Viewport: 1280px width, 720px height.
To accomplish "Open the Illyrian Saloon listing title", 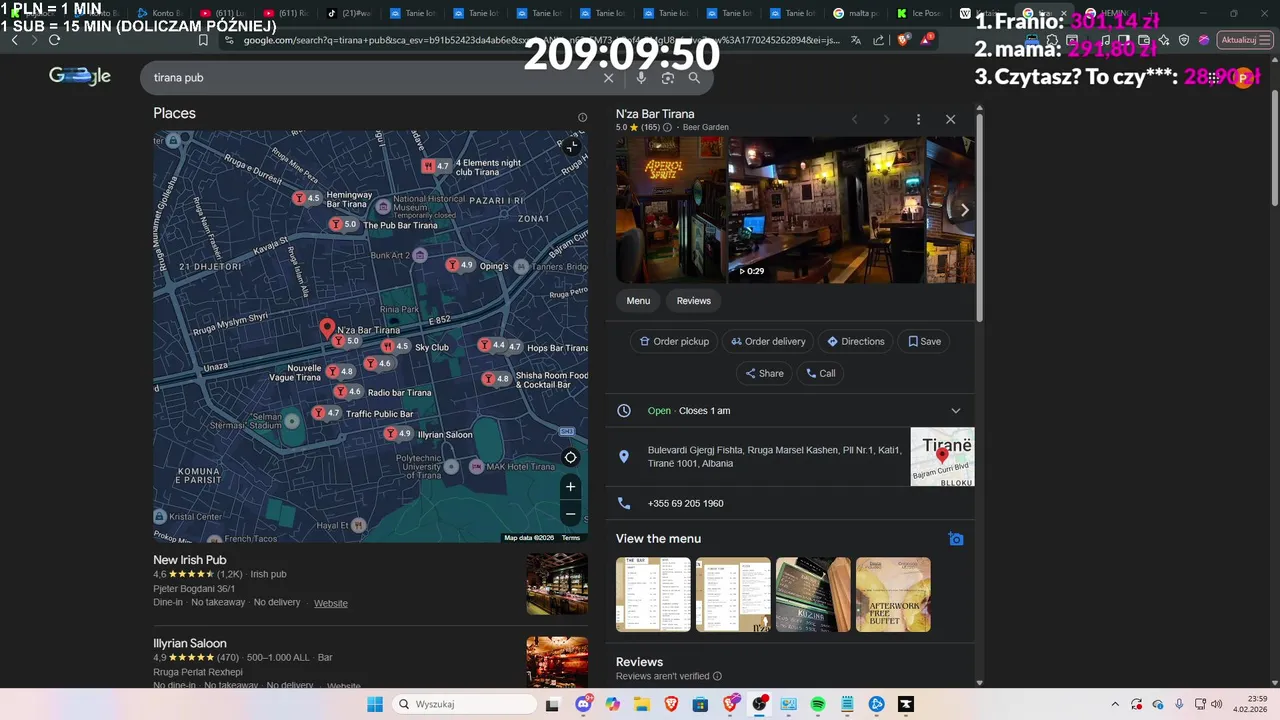I will click(190, 643).
